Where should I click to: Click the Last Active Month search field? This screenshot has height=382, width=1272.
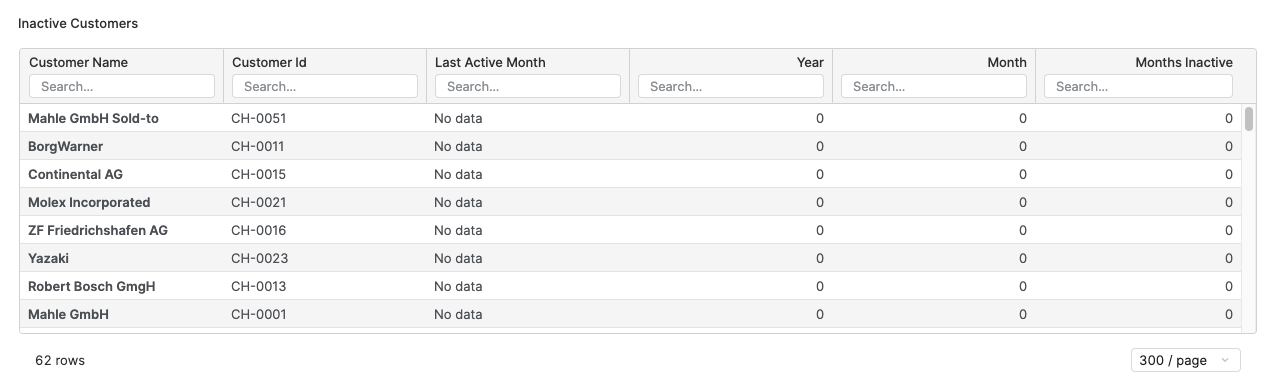pyautogui.click(x=528, y=86)
